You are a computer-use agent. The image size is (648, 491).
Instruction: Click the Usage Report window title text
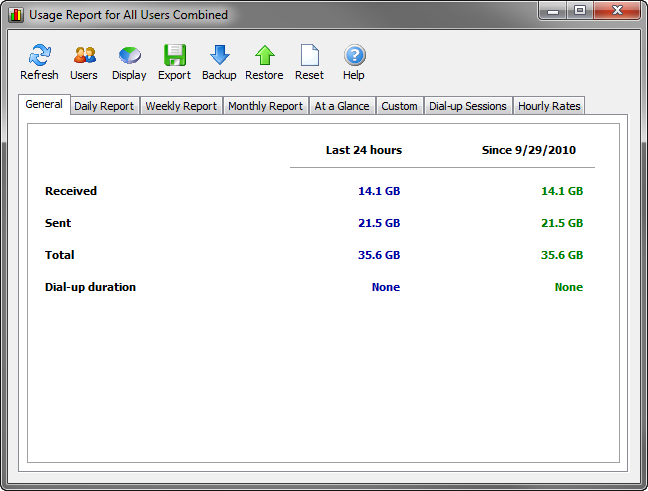(x=128, y=15)
